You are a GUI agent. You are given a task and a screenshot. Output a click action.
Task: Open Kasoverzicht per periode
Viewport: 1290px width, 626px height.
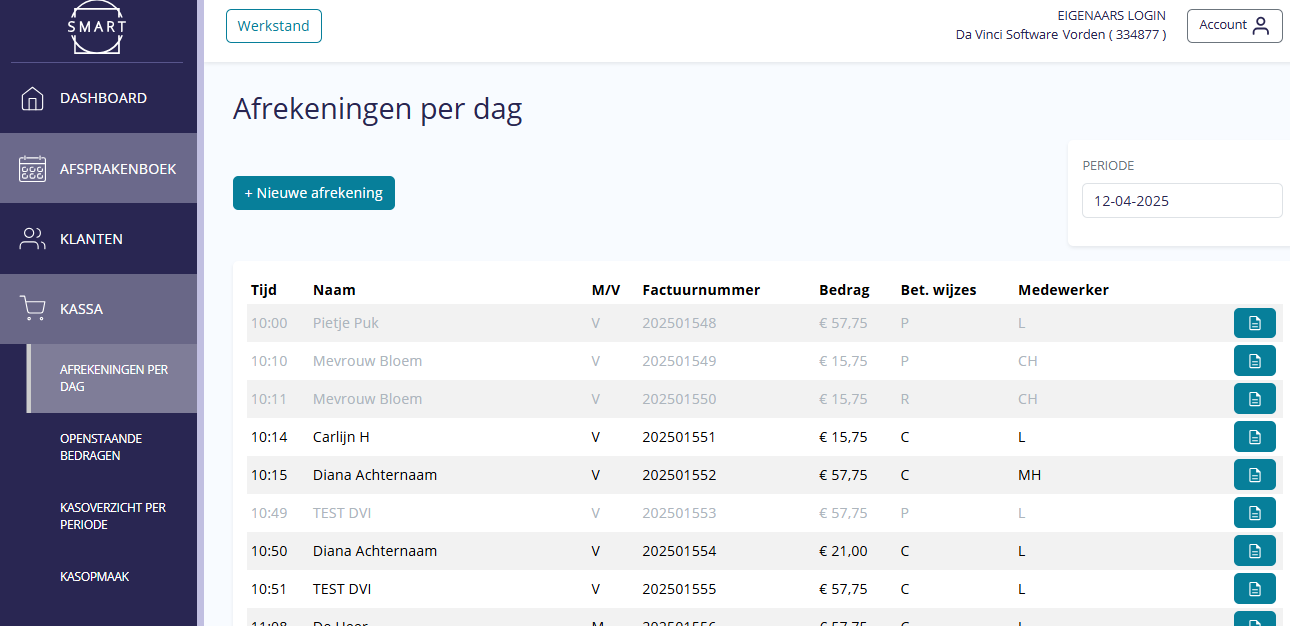[x=112, y=516]
